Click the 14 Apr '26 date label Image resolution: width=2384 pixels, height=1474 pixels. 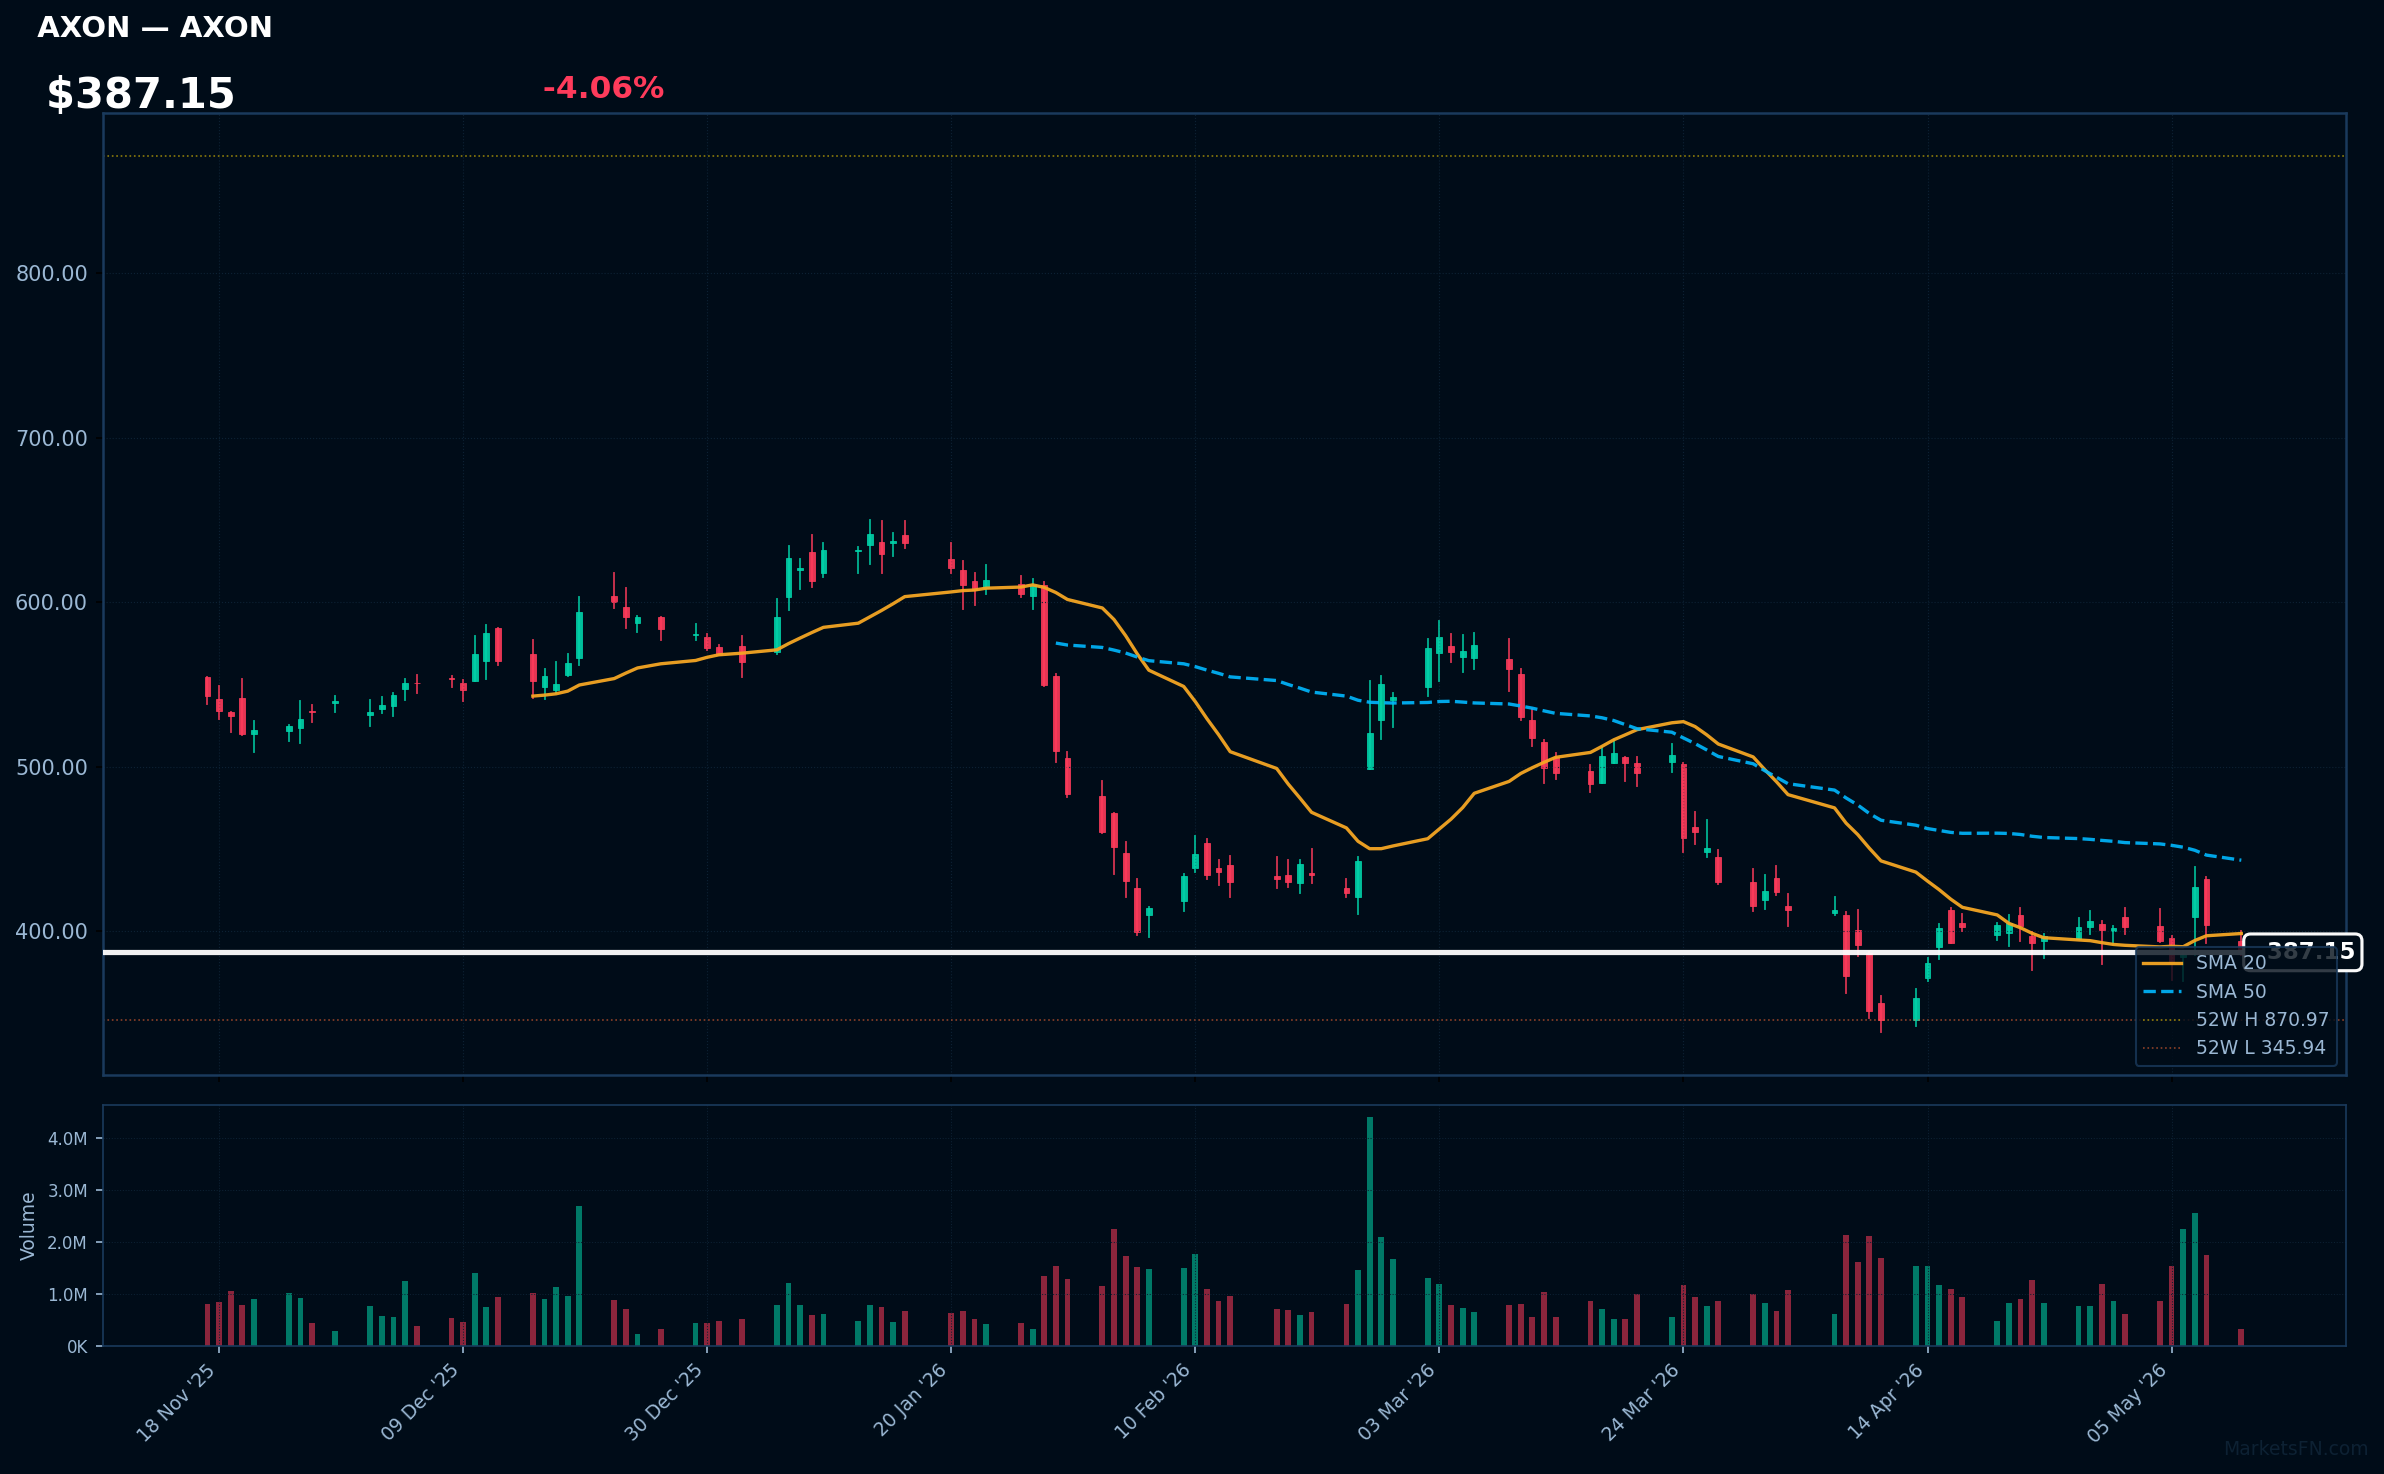coord(1885,1402)
